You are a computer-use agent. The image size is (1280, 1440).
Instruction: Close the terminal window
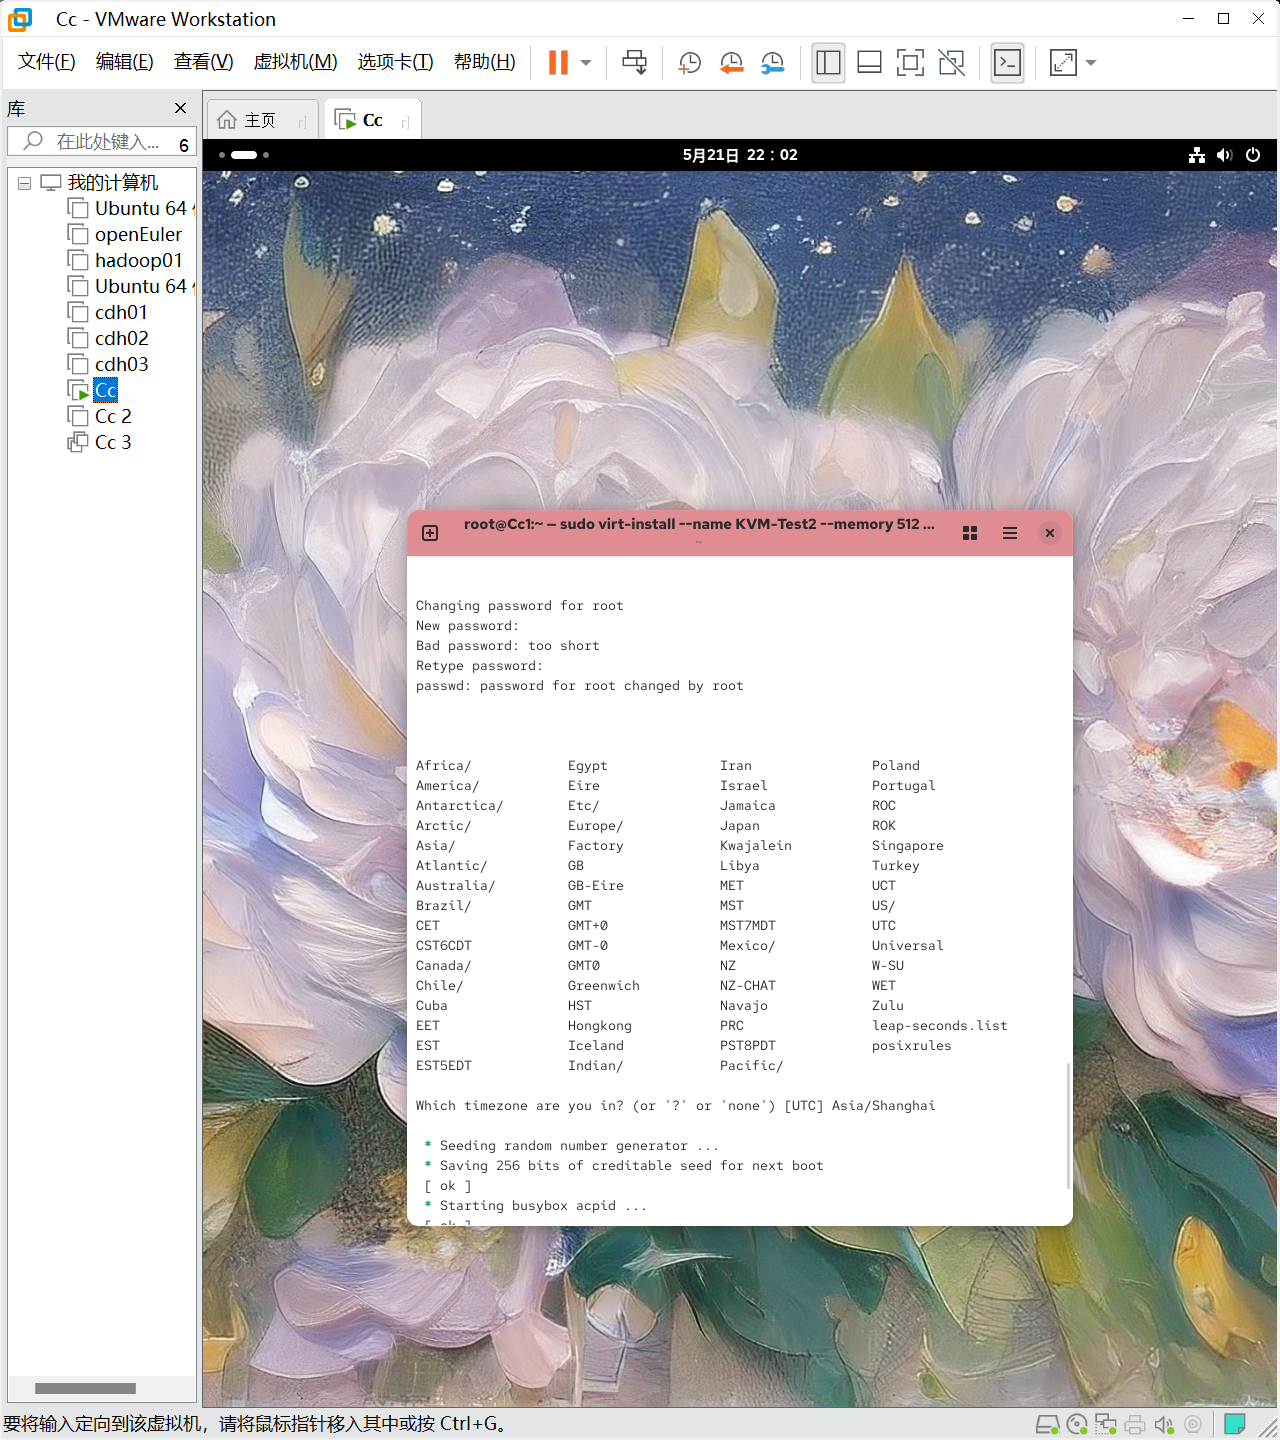[x=1050, y=533]
